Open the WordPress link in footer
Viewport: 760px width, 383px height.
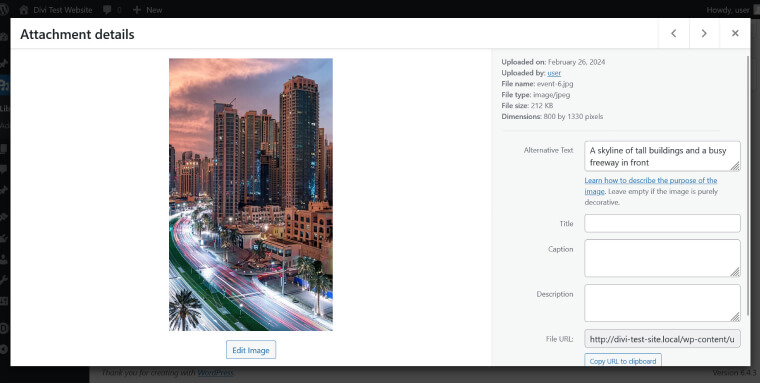[x=215, y=372]
